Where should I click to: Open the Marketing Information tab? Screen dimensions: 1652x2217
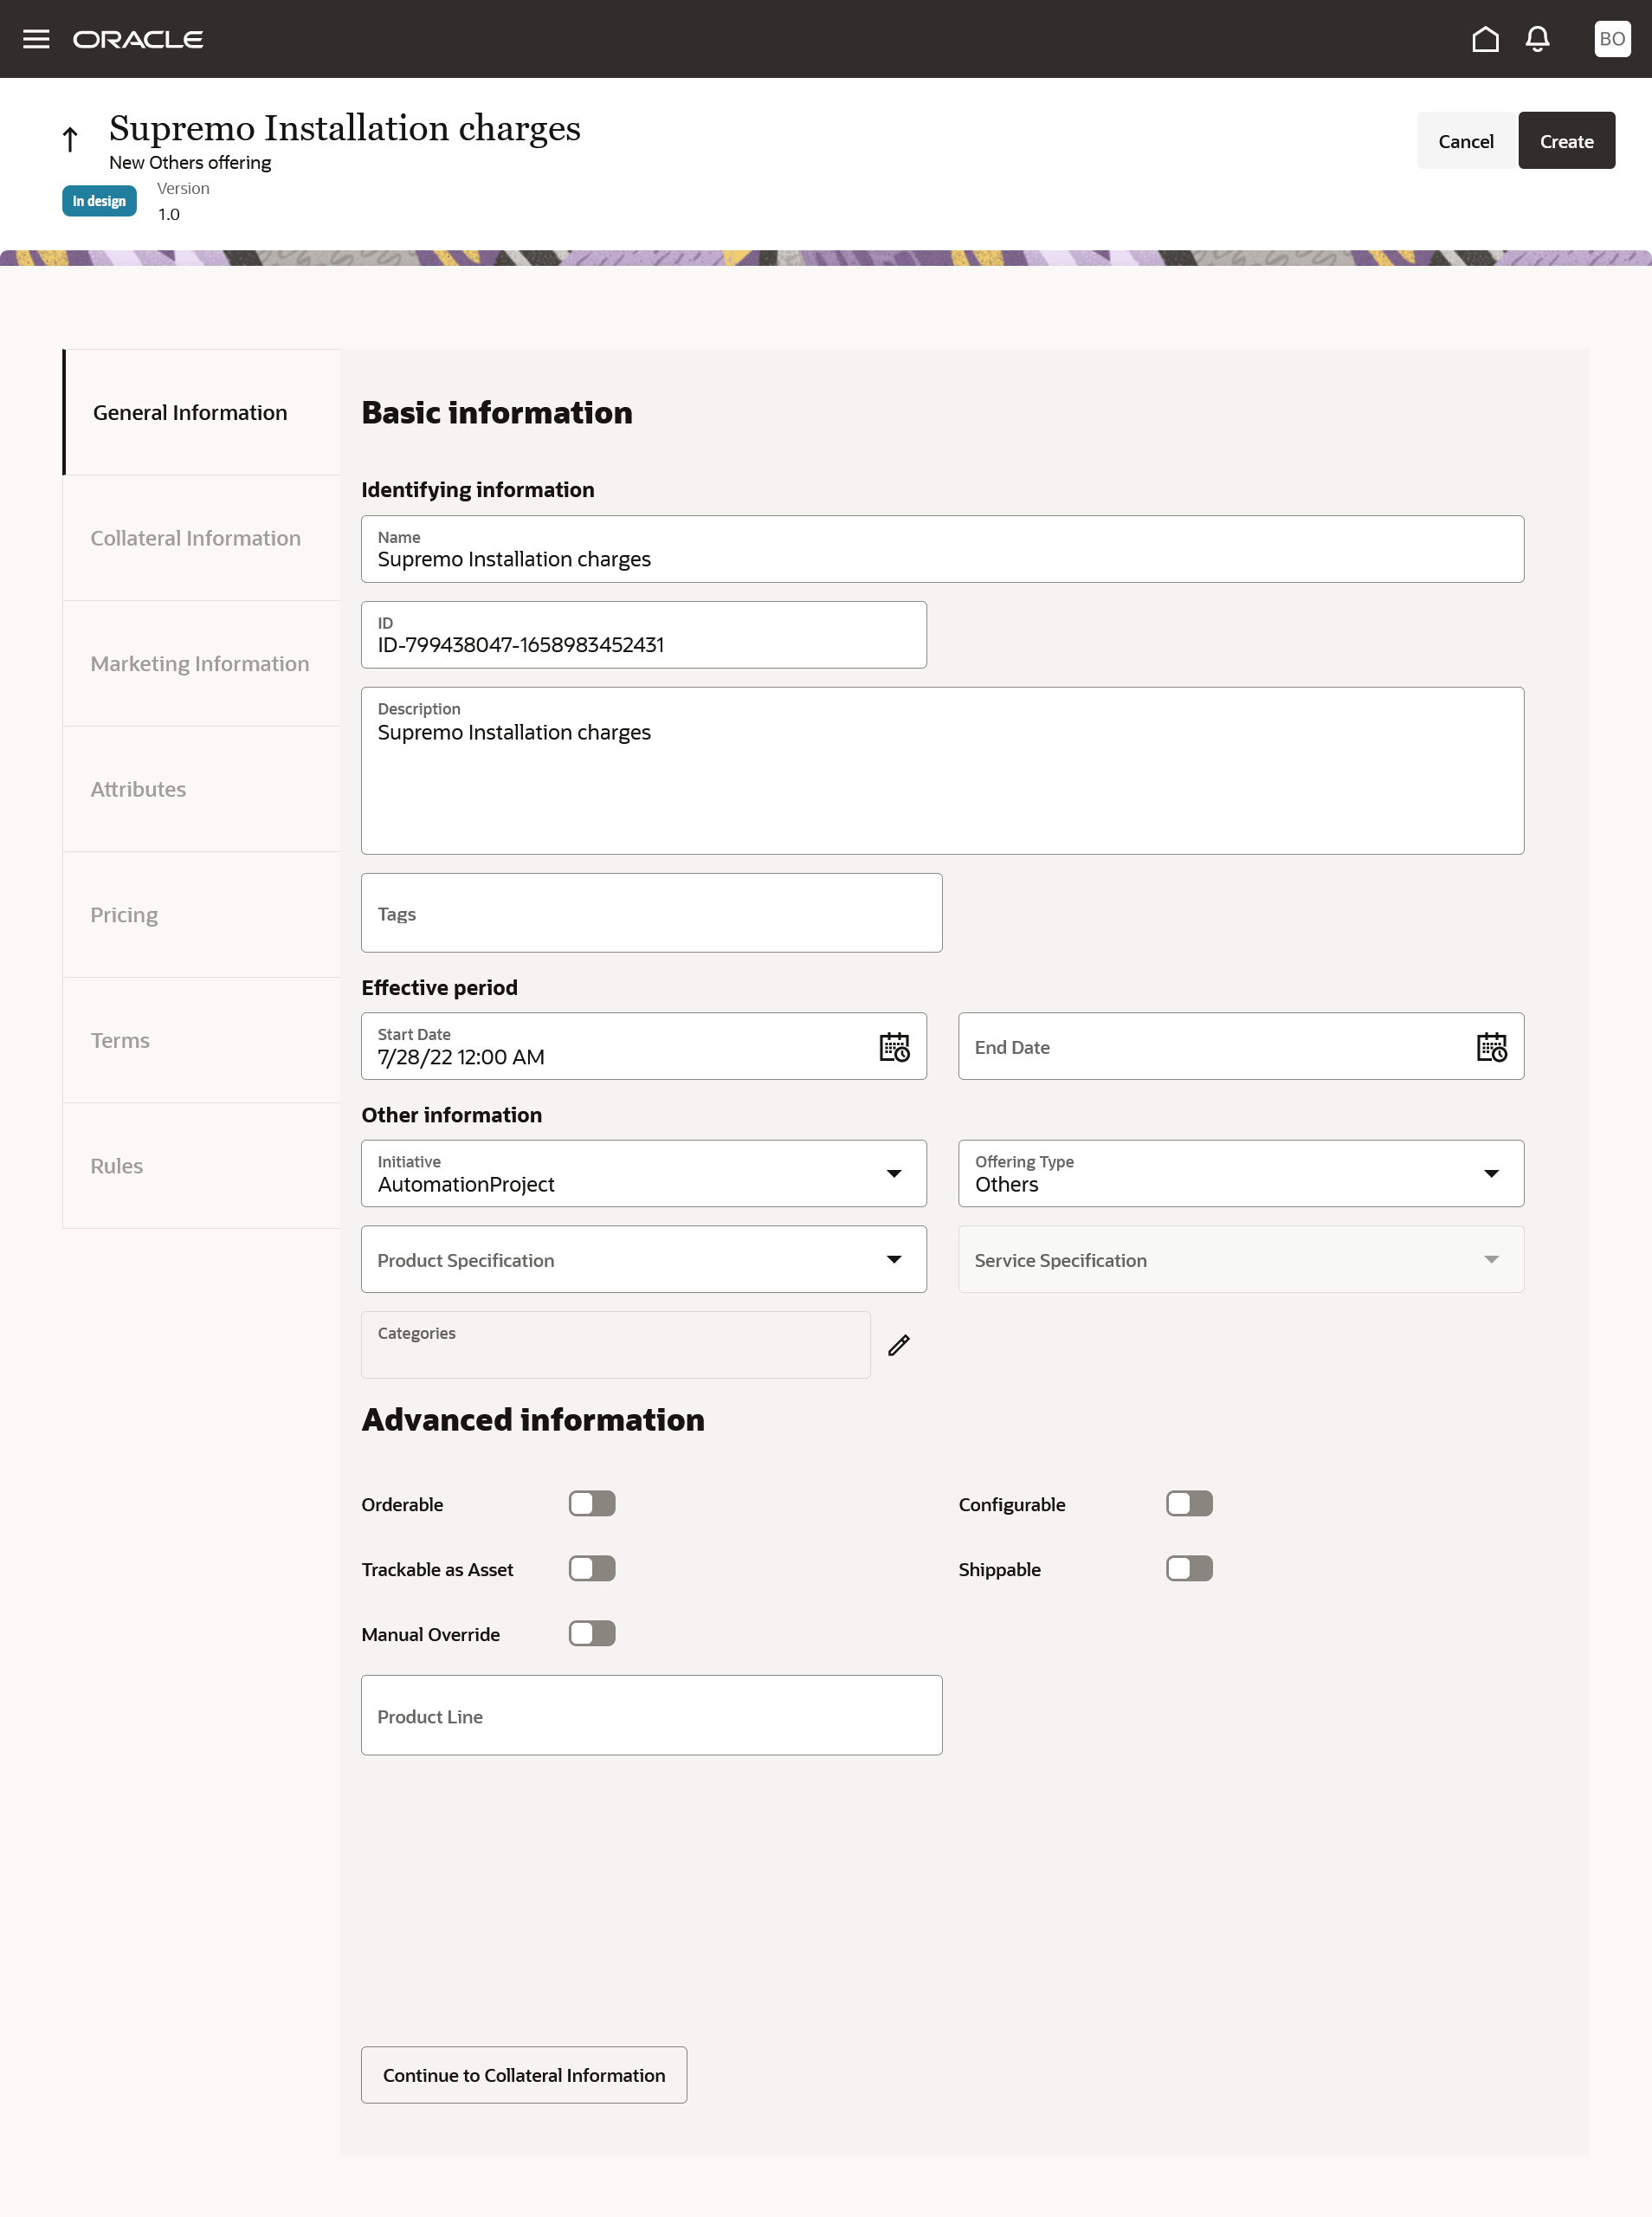pyautogui.click(x=199, y=663)
